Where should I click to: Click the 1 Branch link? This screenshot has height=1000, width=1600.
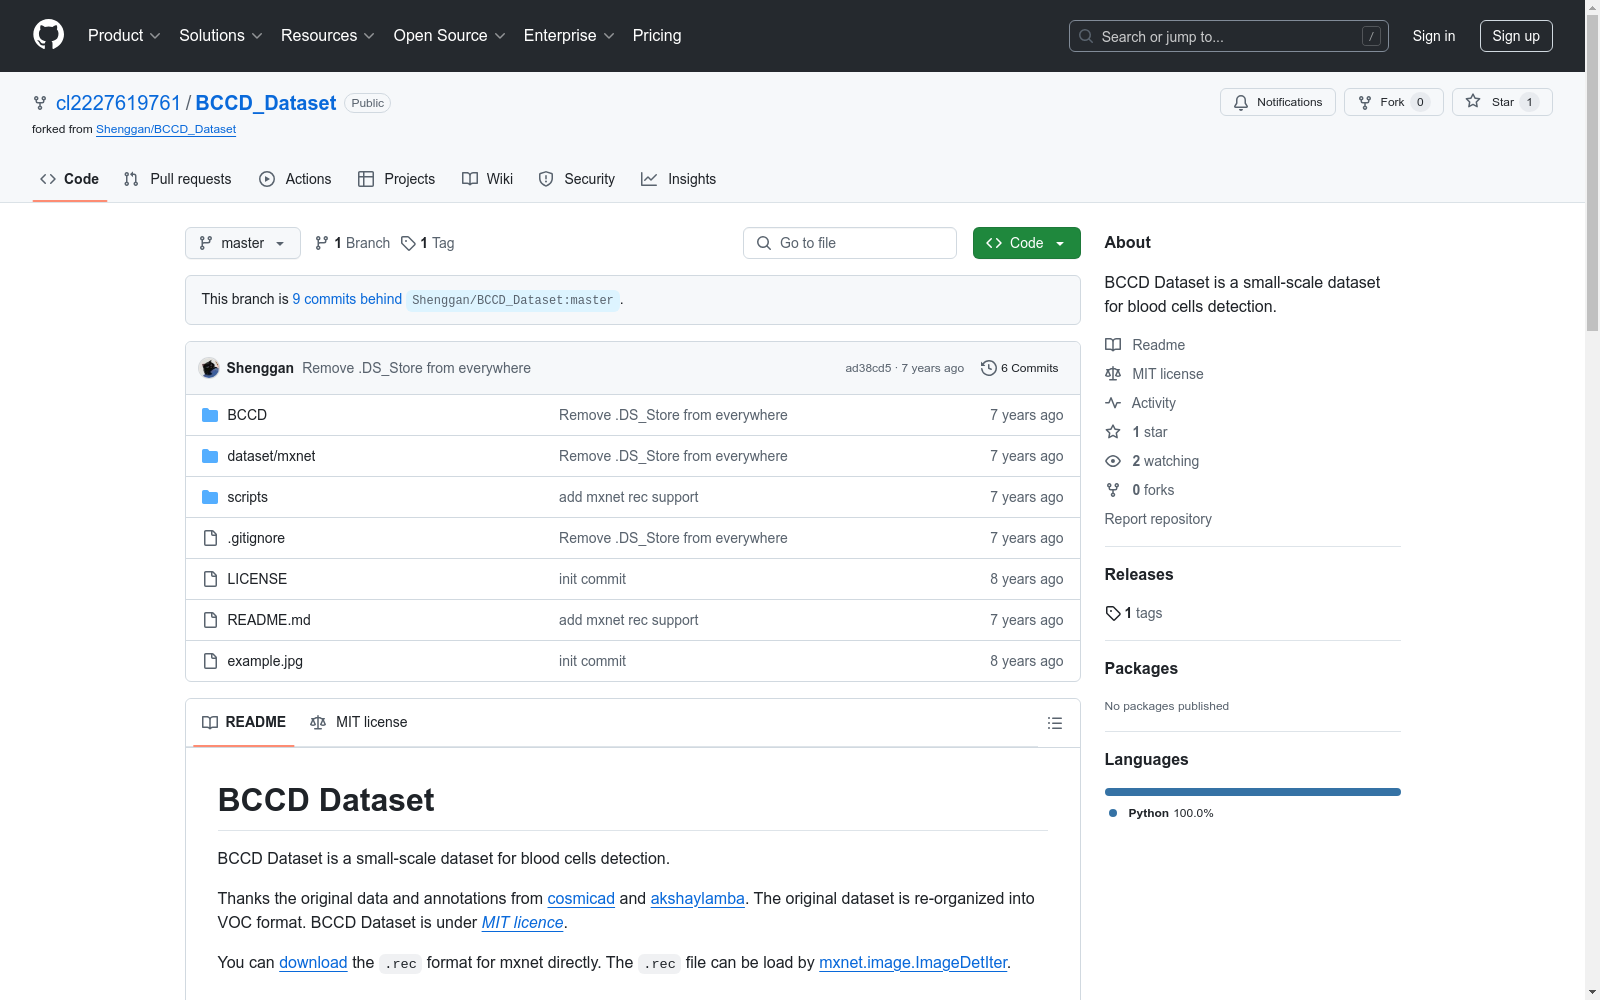352,243
